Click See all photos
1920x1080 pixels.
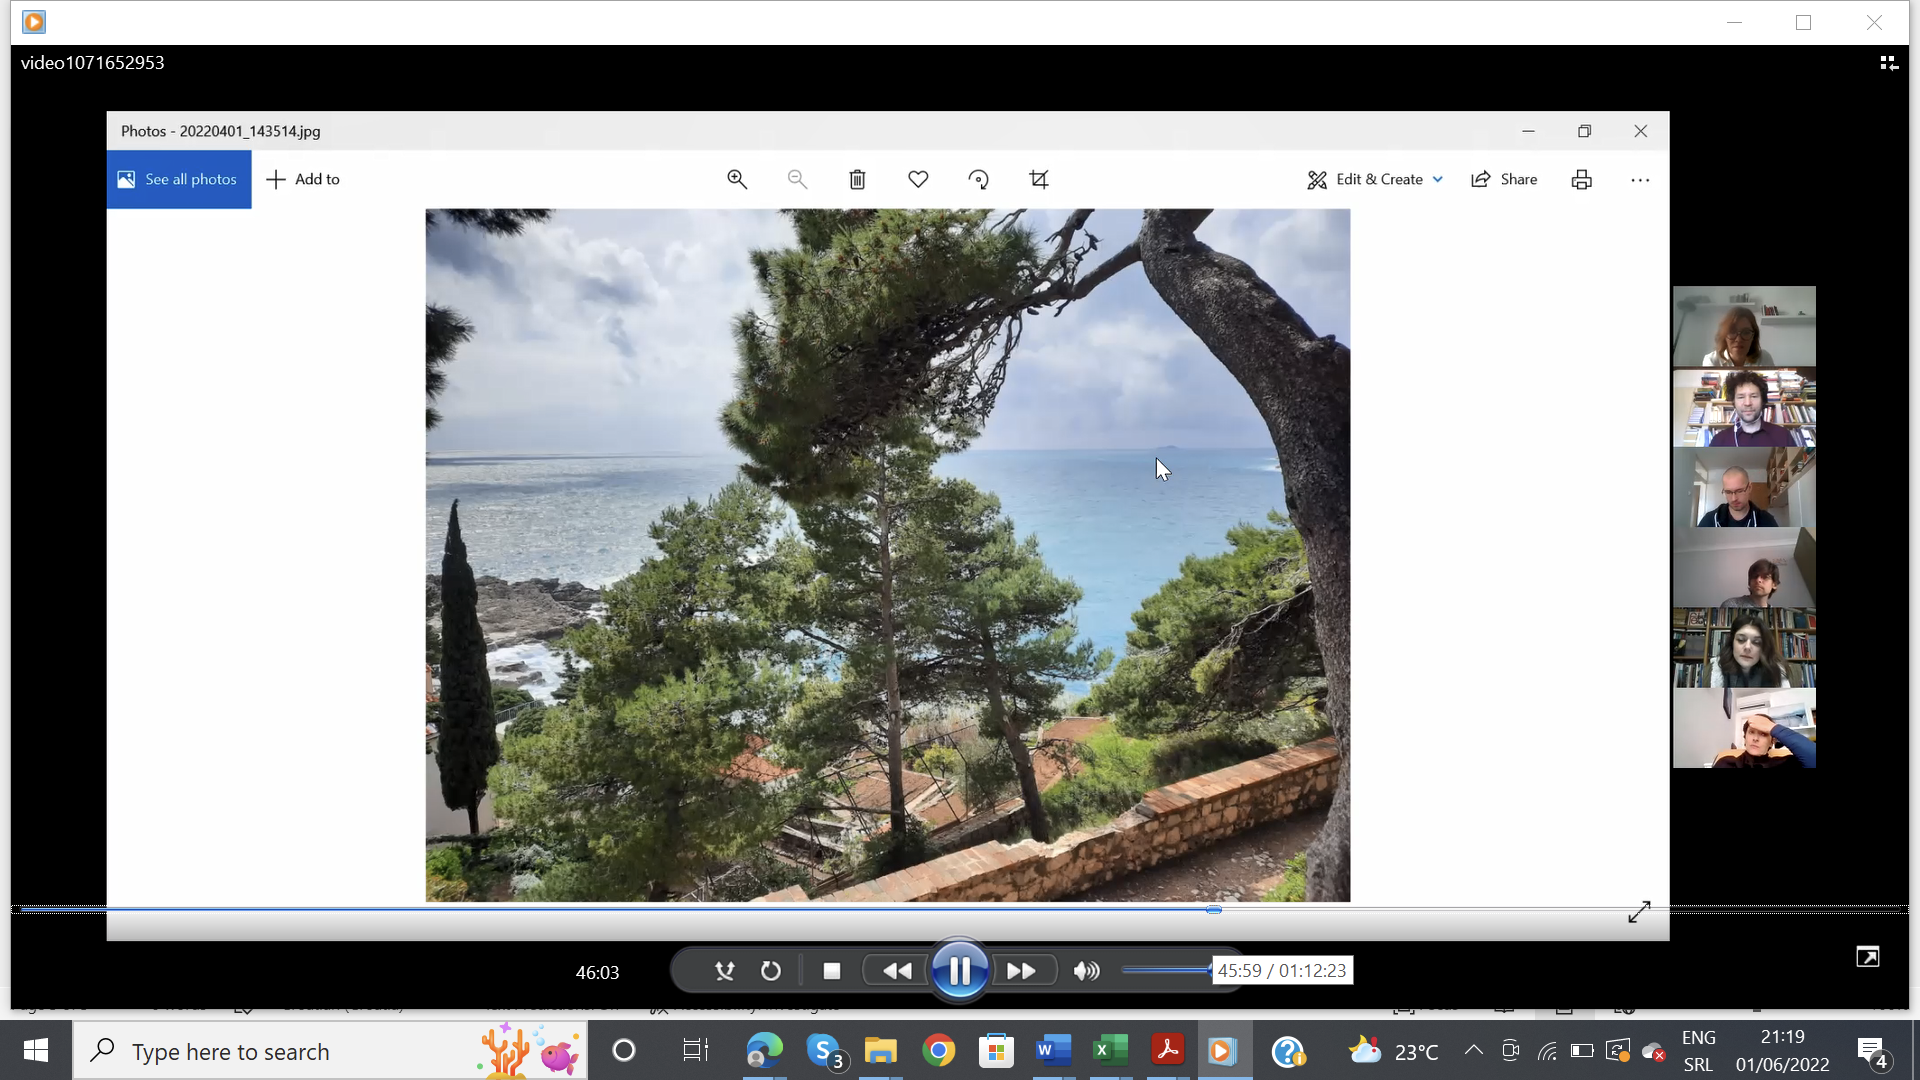click(179, 179)
